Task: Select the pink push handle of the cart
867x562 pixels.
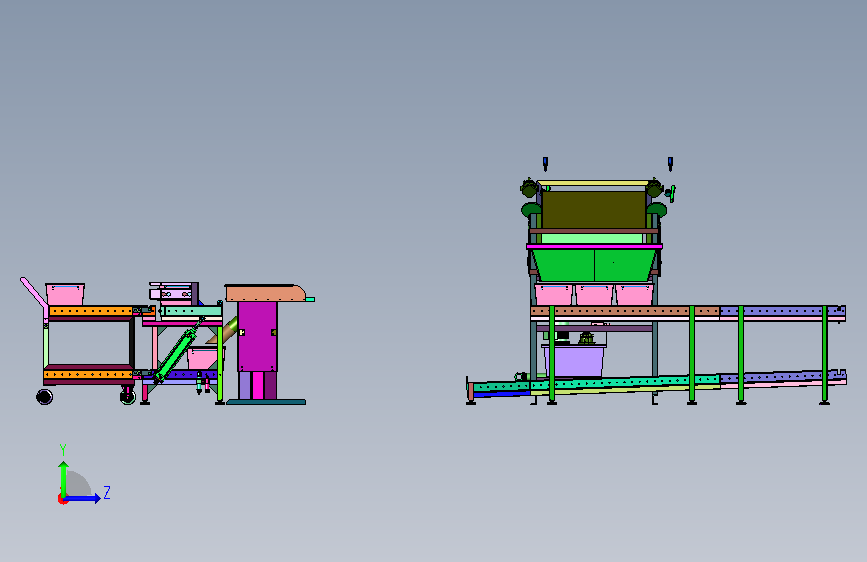Action: tap(35, 295)
